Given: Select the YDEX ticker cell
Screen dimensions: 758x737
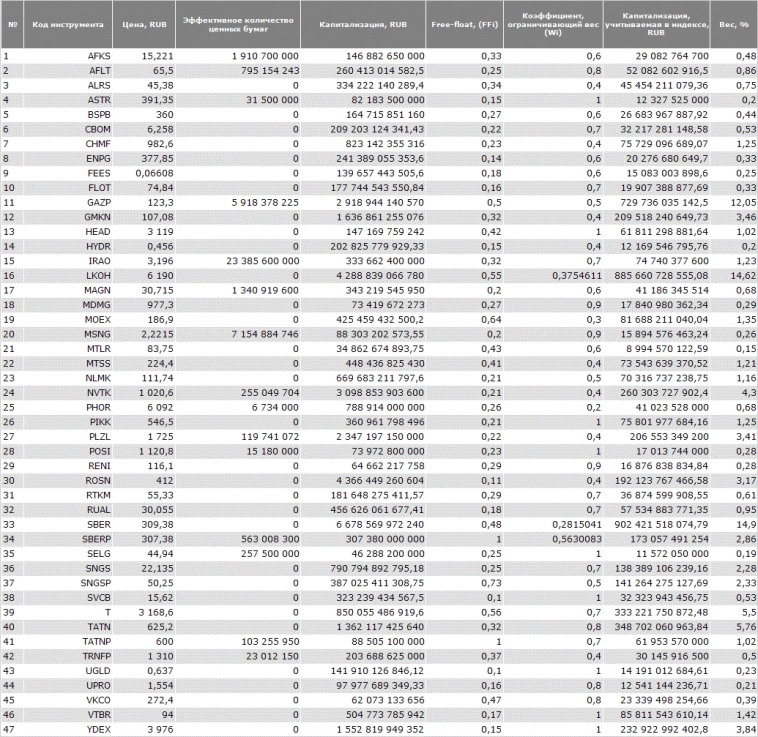Looking at the screenshot, I should [68, 729].
